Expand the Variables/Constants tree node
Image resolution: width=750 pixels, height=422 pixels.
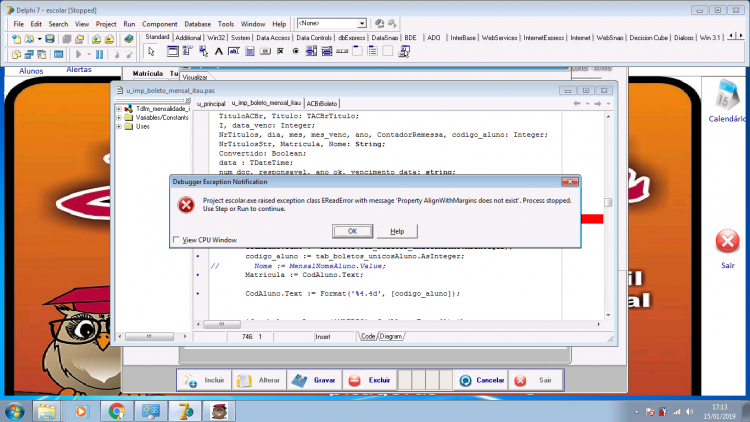click(119, 118)
